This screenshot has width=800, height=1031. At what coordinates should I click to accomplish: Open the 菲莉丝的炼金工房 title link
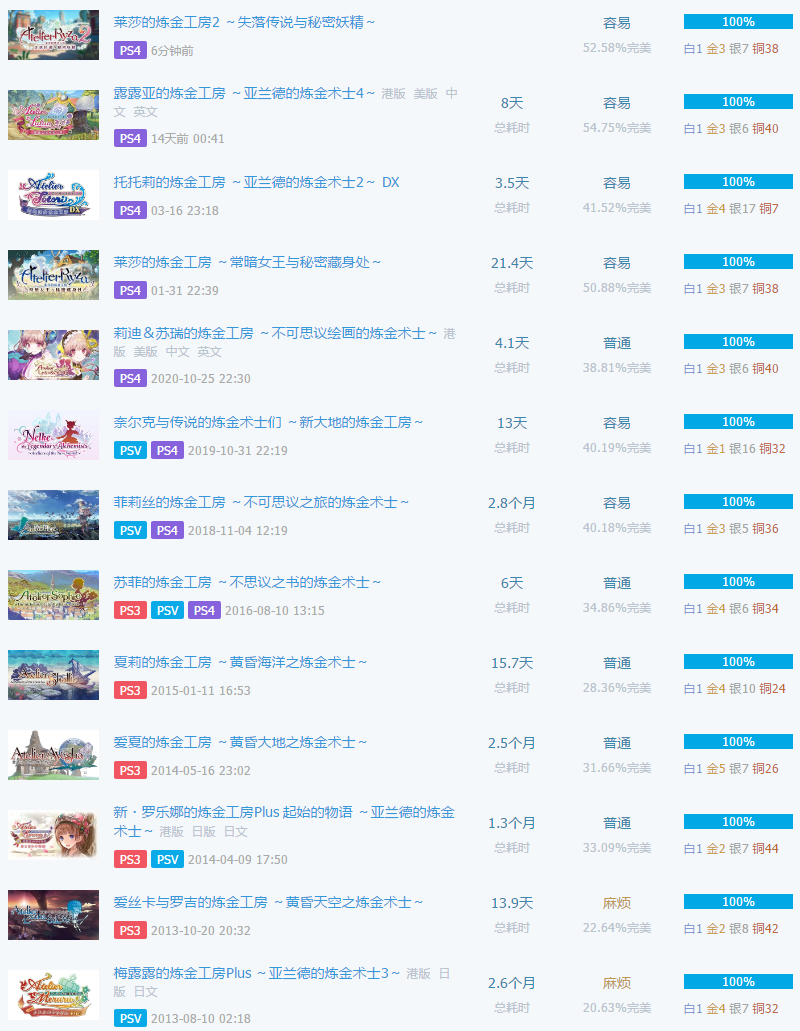click(262, 502)
